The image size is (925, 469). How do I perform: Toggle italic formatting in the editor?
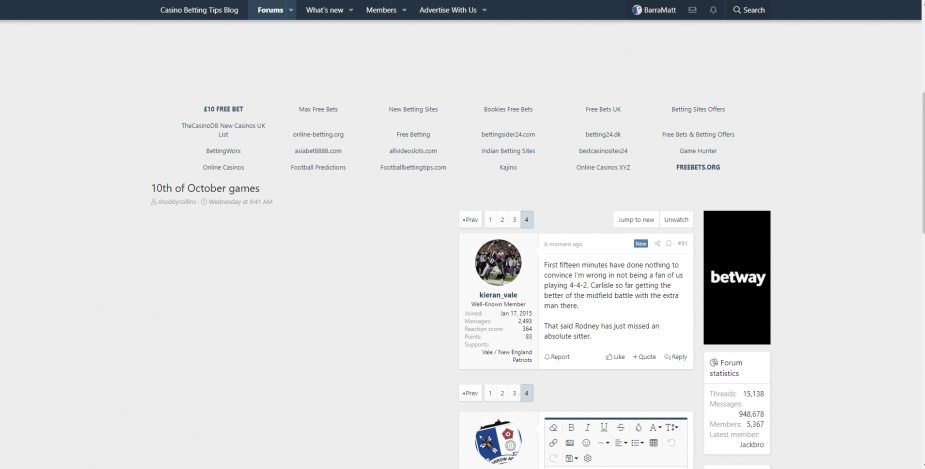(587, 427)
